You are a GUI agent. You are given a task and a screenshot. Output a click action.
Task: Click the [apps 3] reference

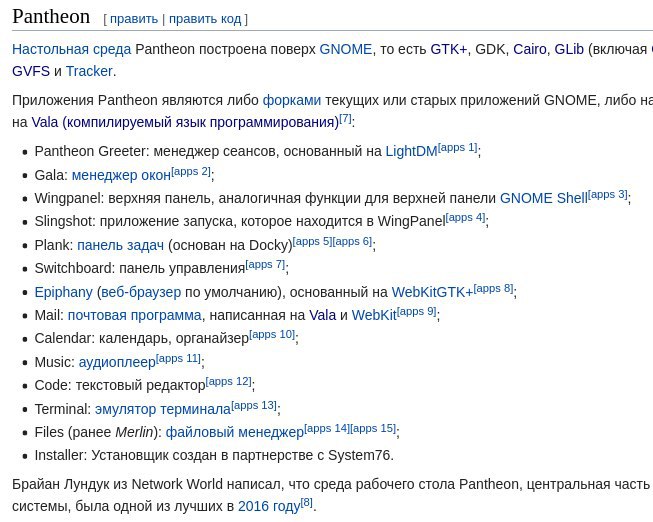pos(608,195)
